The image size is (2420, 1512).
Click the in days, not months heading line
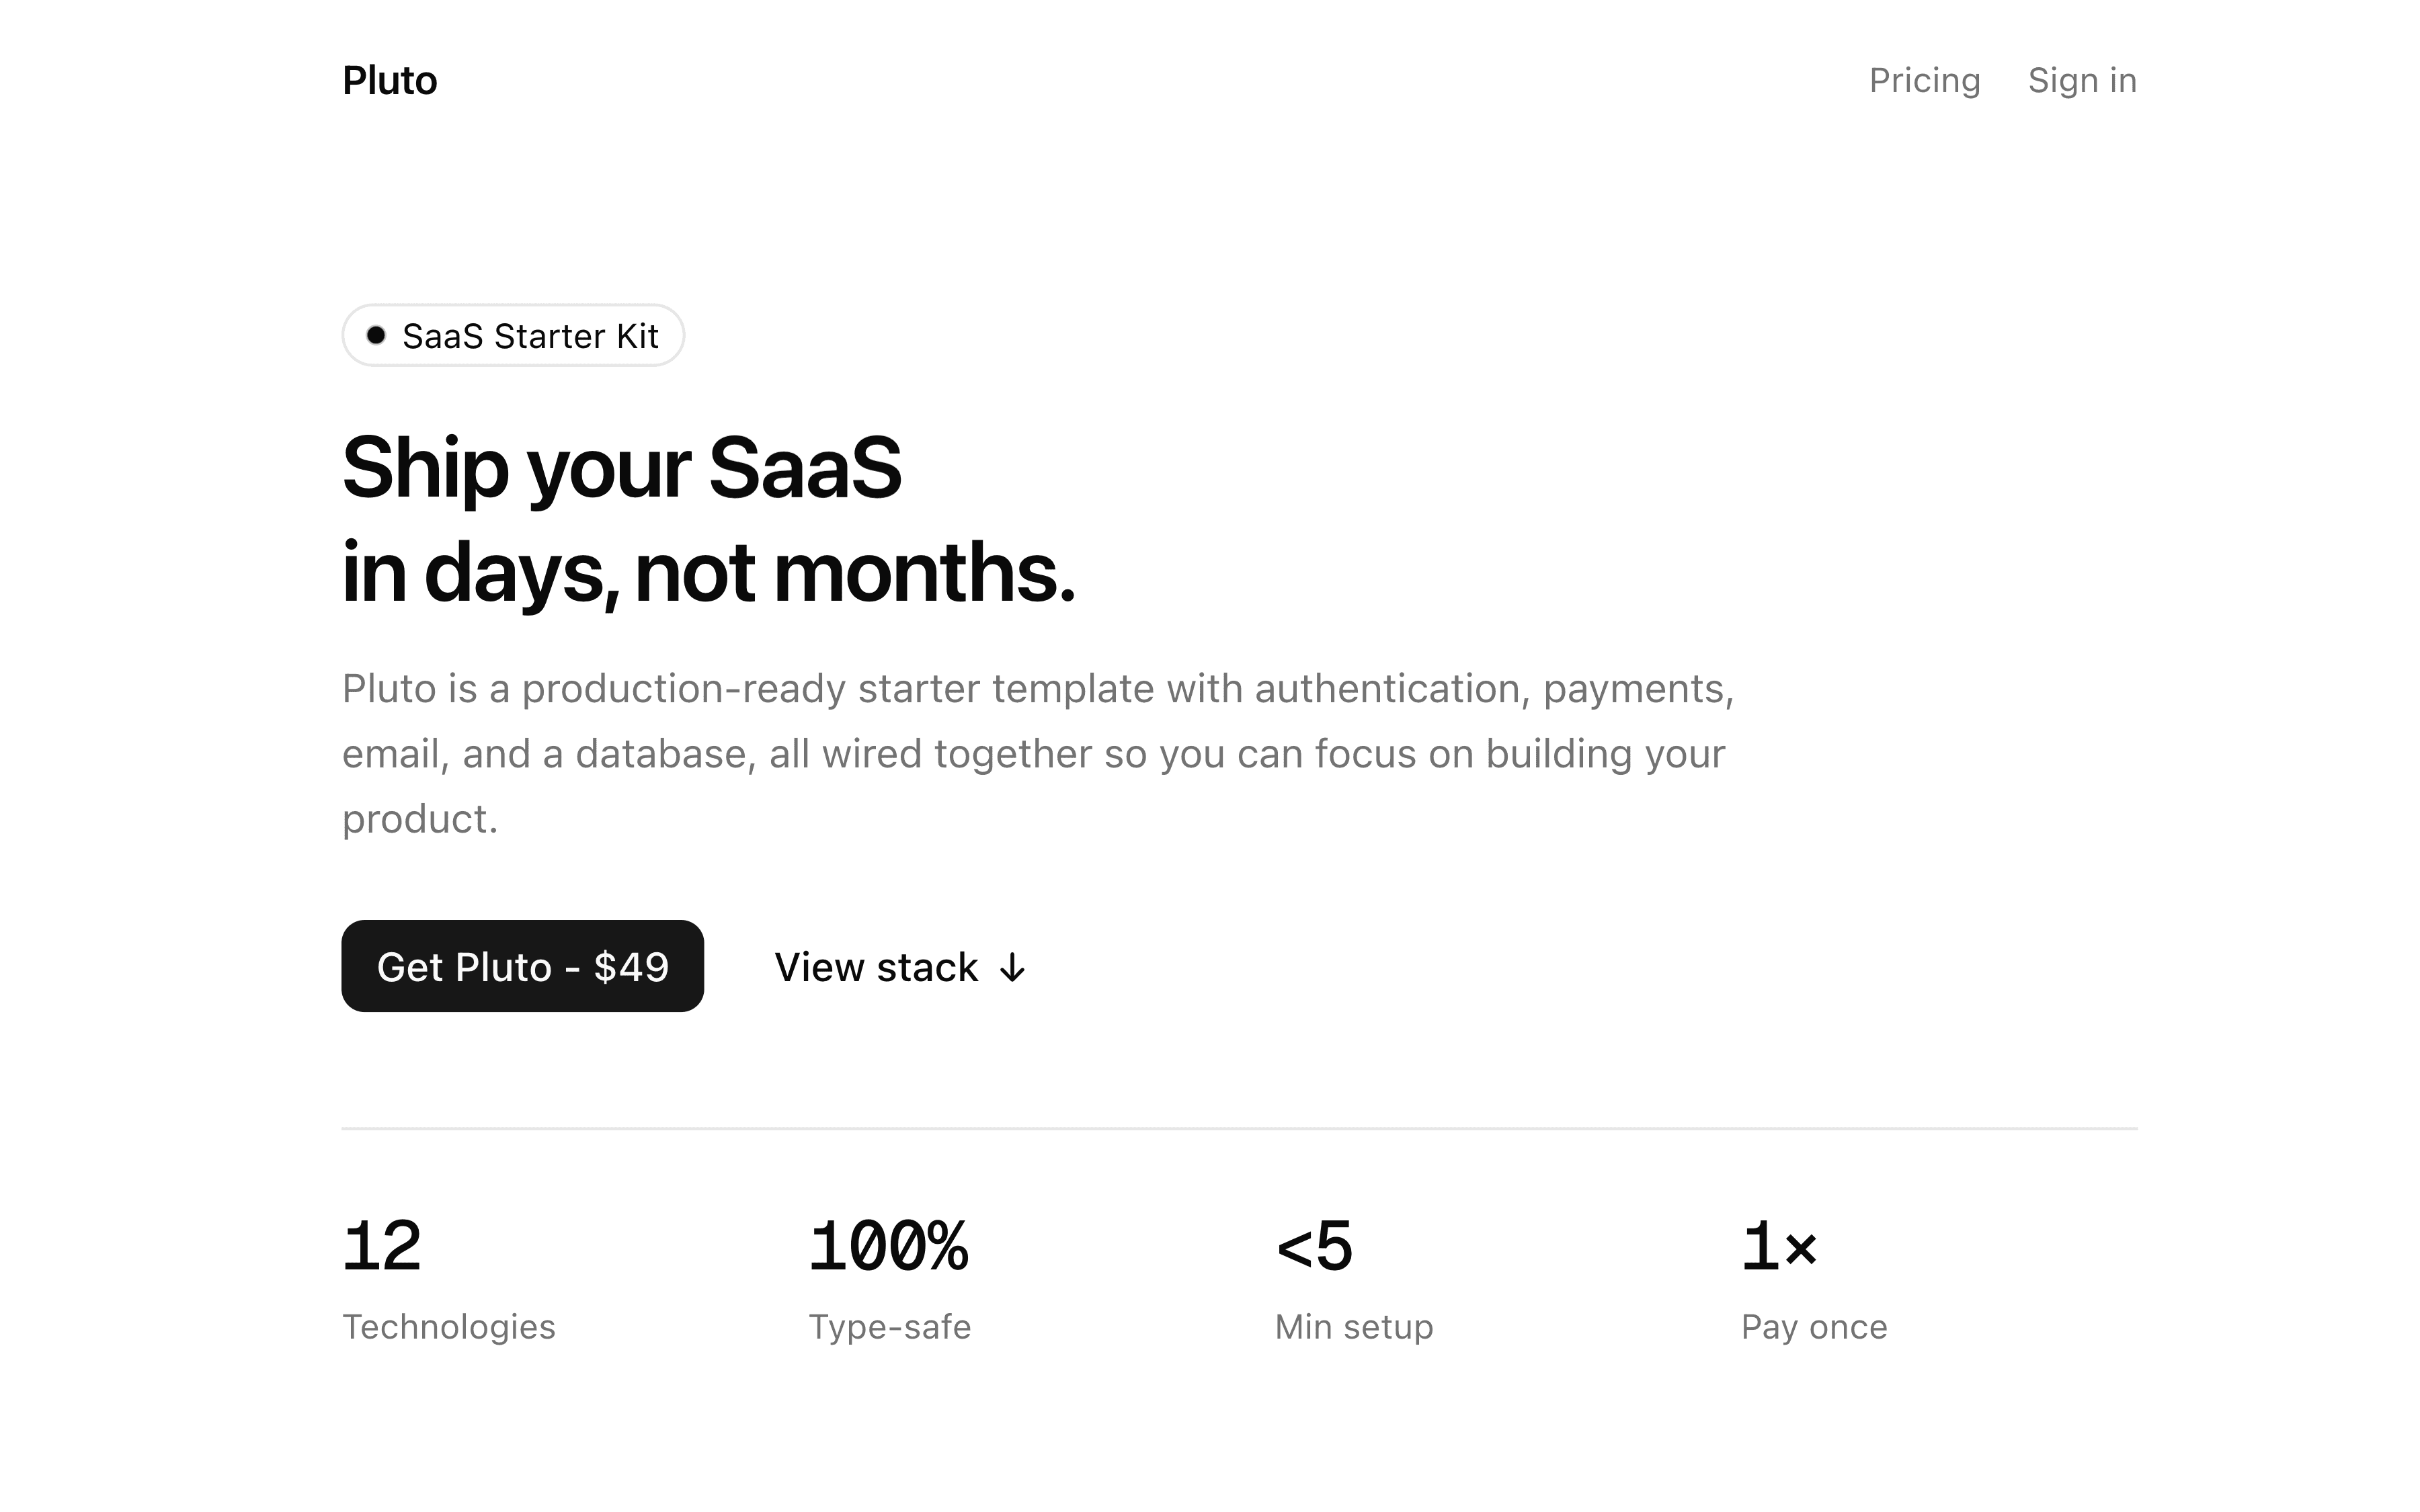[708, 573]
